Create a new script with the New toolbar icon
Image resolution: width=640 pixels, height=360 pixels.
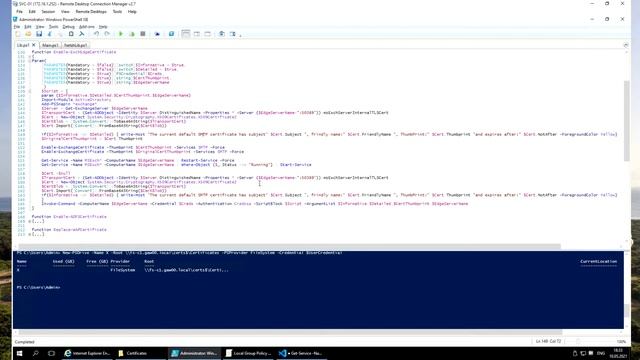(x=18, y=34)
